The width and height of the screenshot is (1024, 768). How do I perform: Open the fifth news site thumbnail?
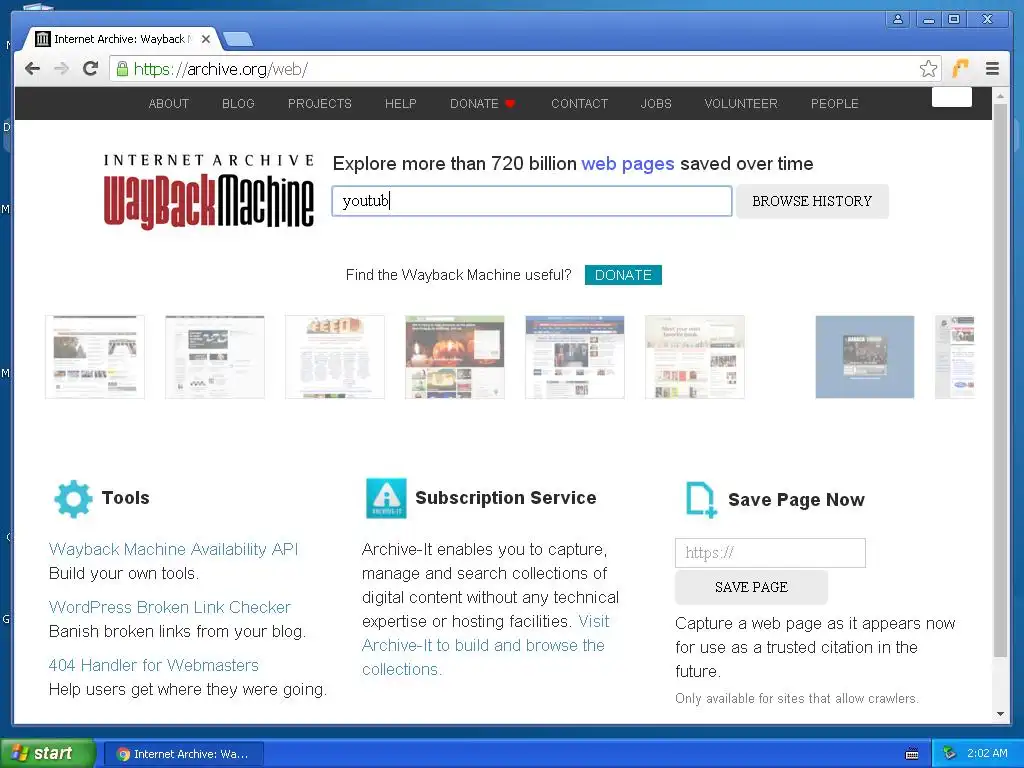pyautogui.click(x=575, y=357)
